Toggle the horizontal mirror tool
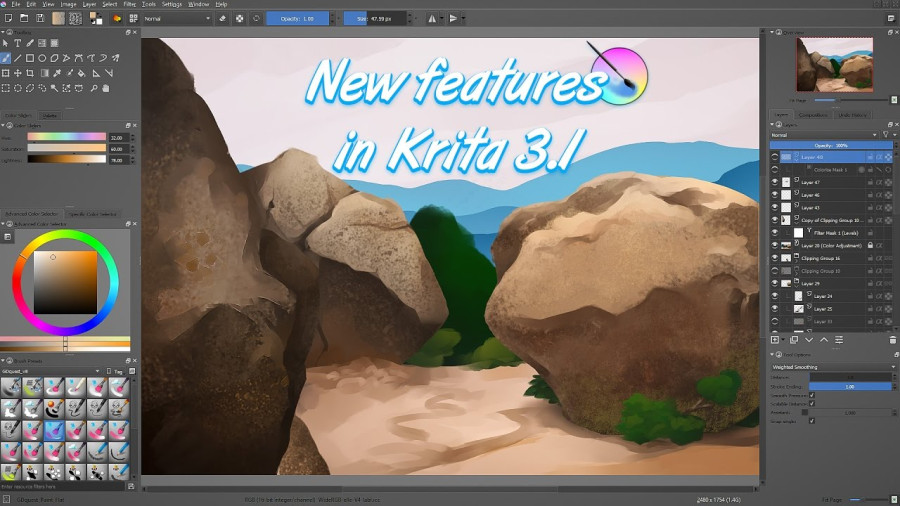Screen dimensions: 900x506 (x=432, y=18)
